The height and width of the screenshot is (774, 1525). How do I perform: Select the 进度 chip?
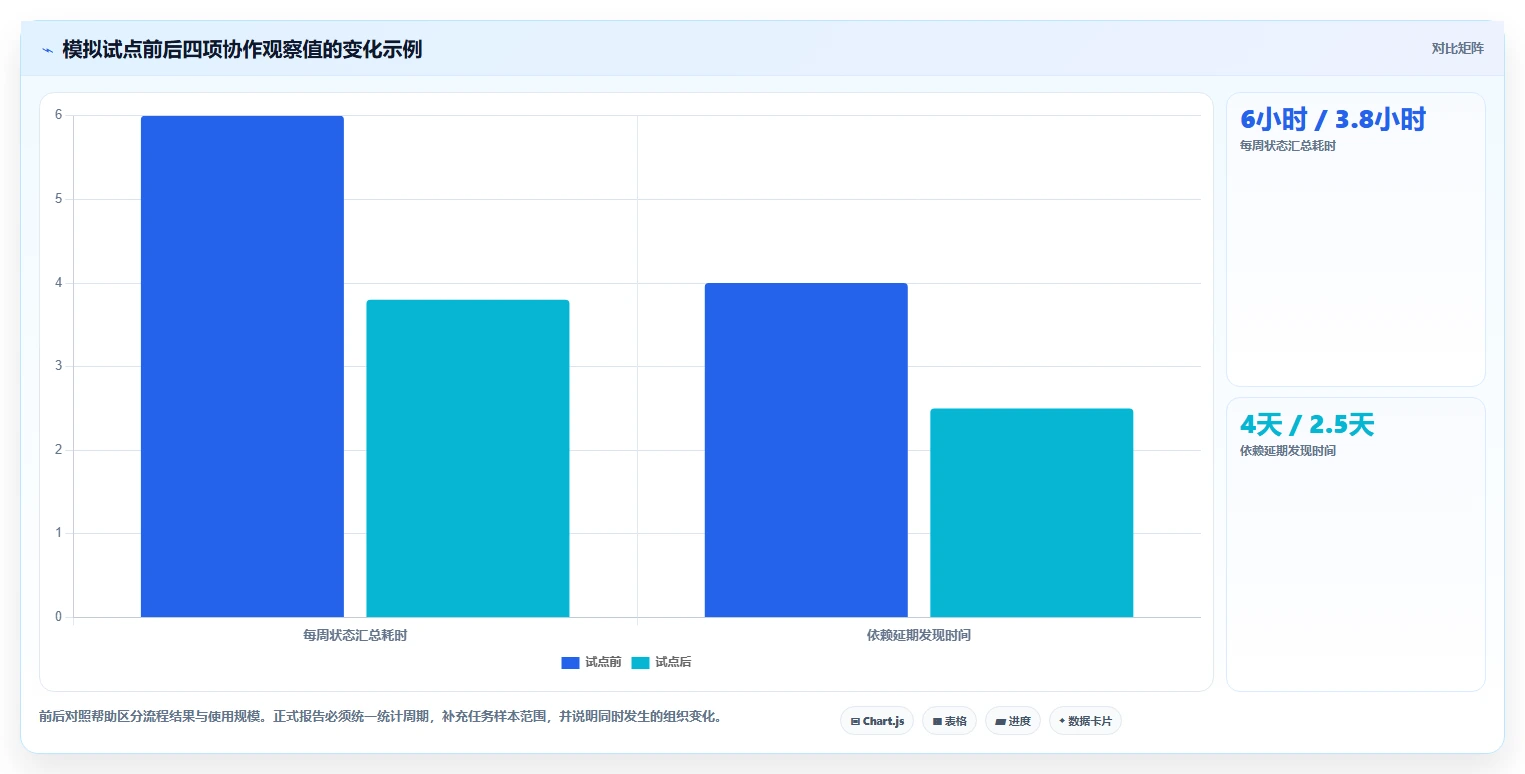(x=1013, y=721)
